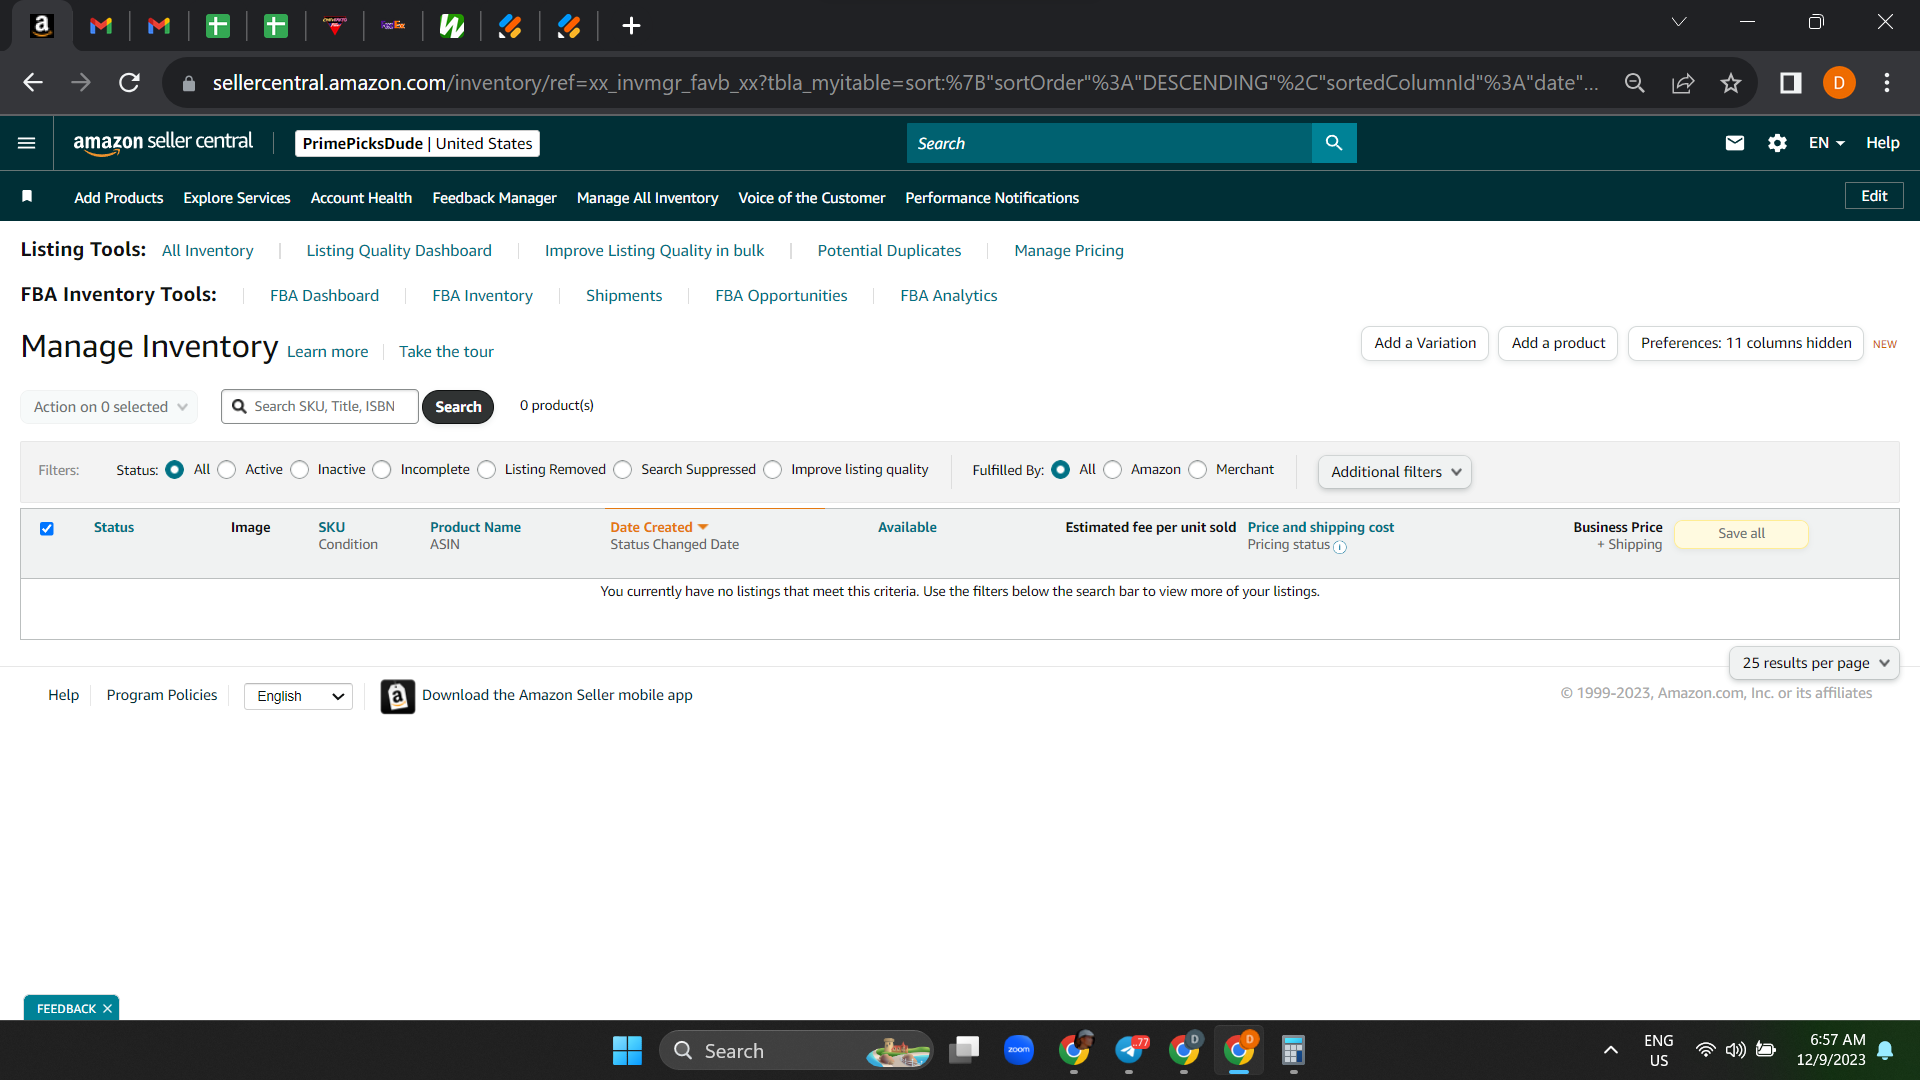
Task: Select the Active status filter
Action: click(x=227, y=470)
